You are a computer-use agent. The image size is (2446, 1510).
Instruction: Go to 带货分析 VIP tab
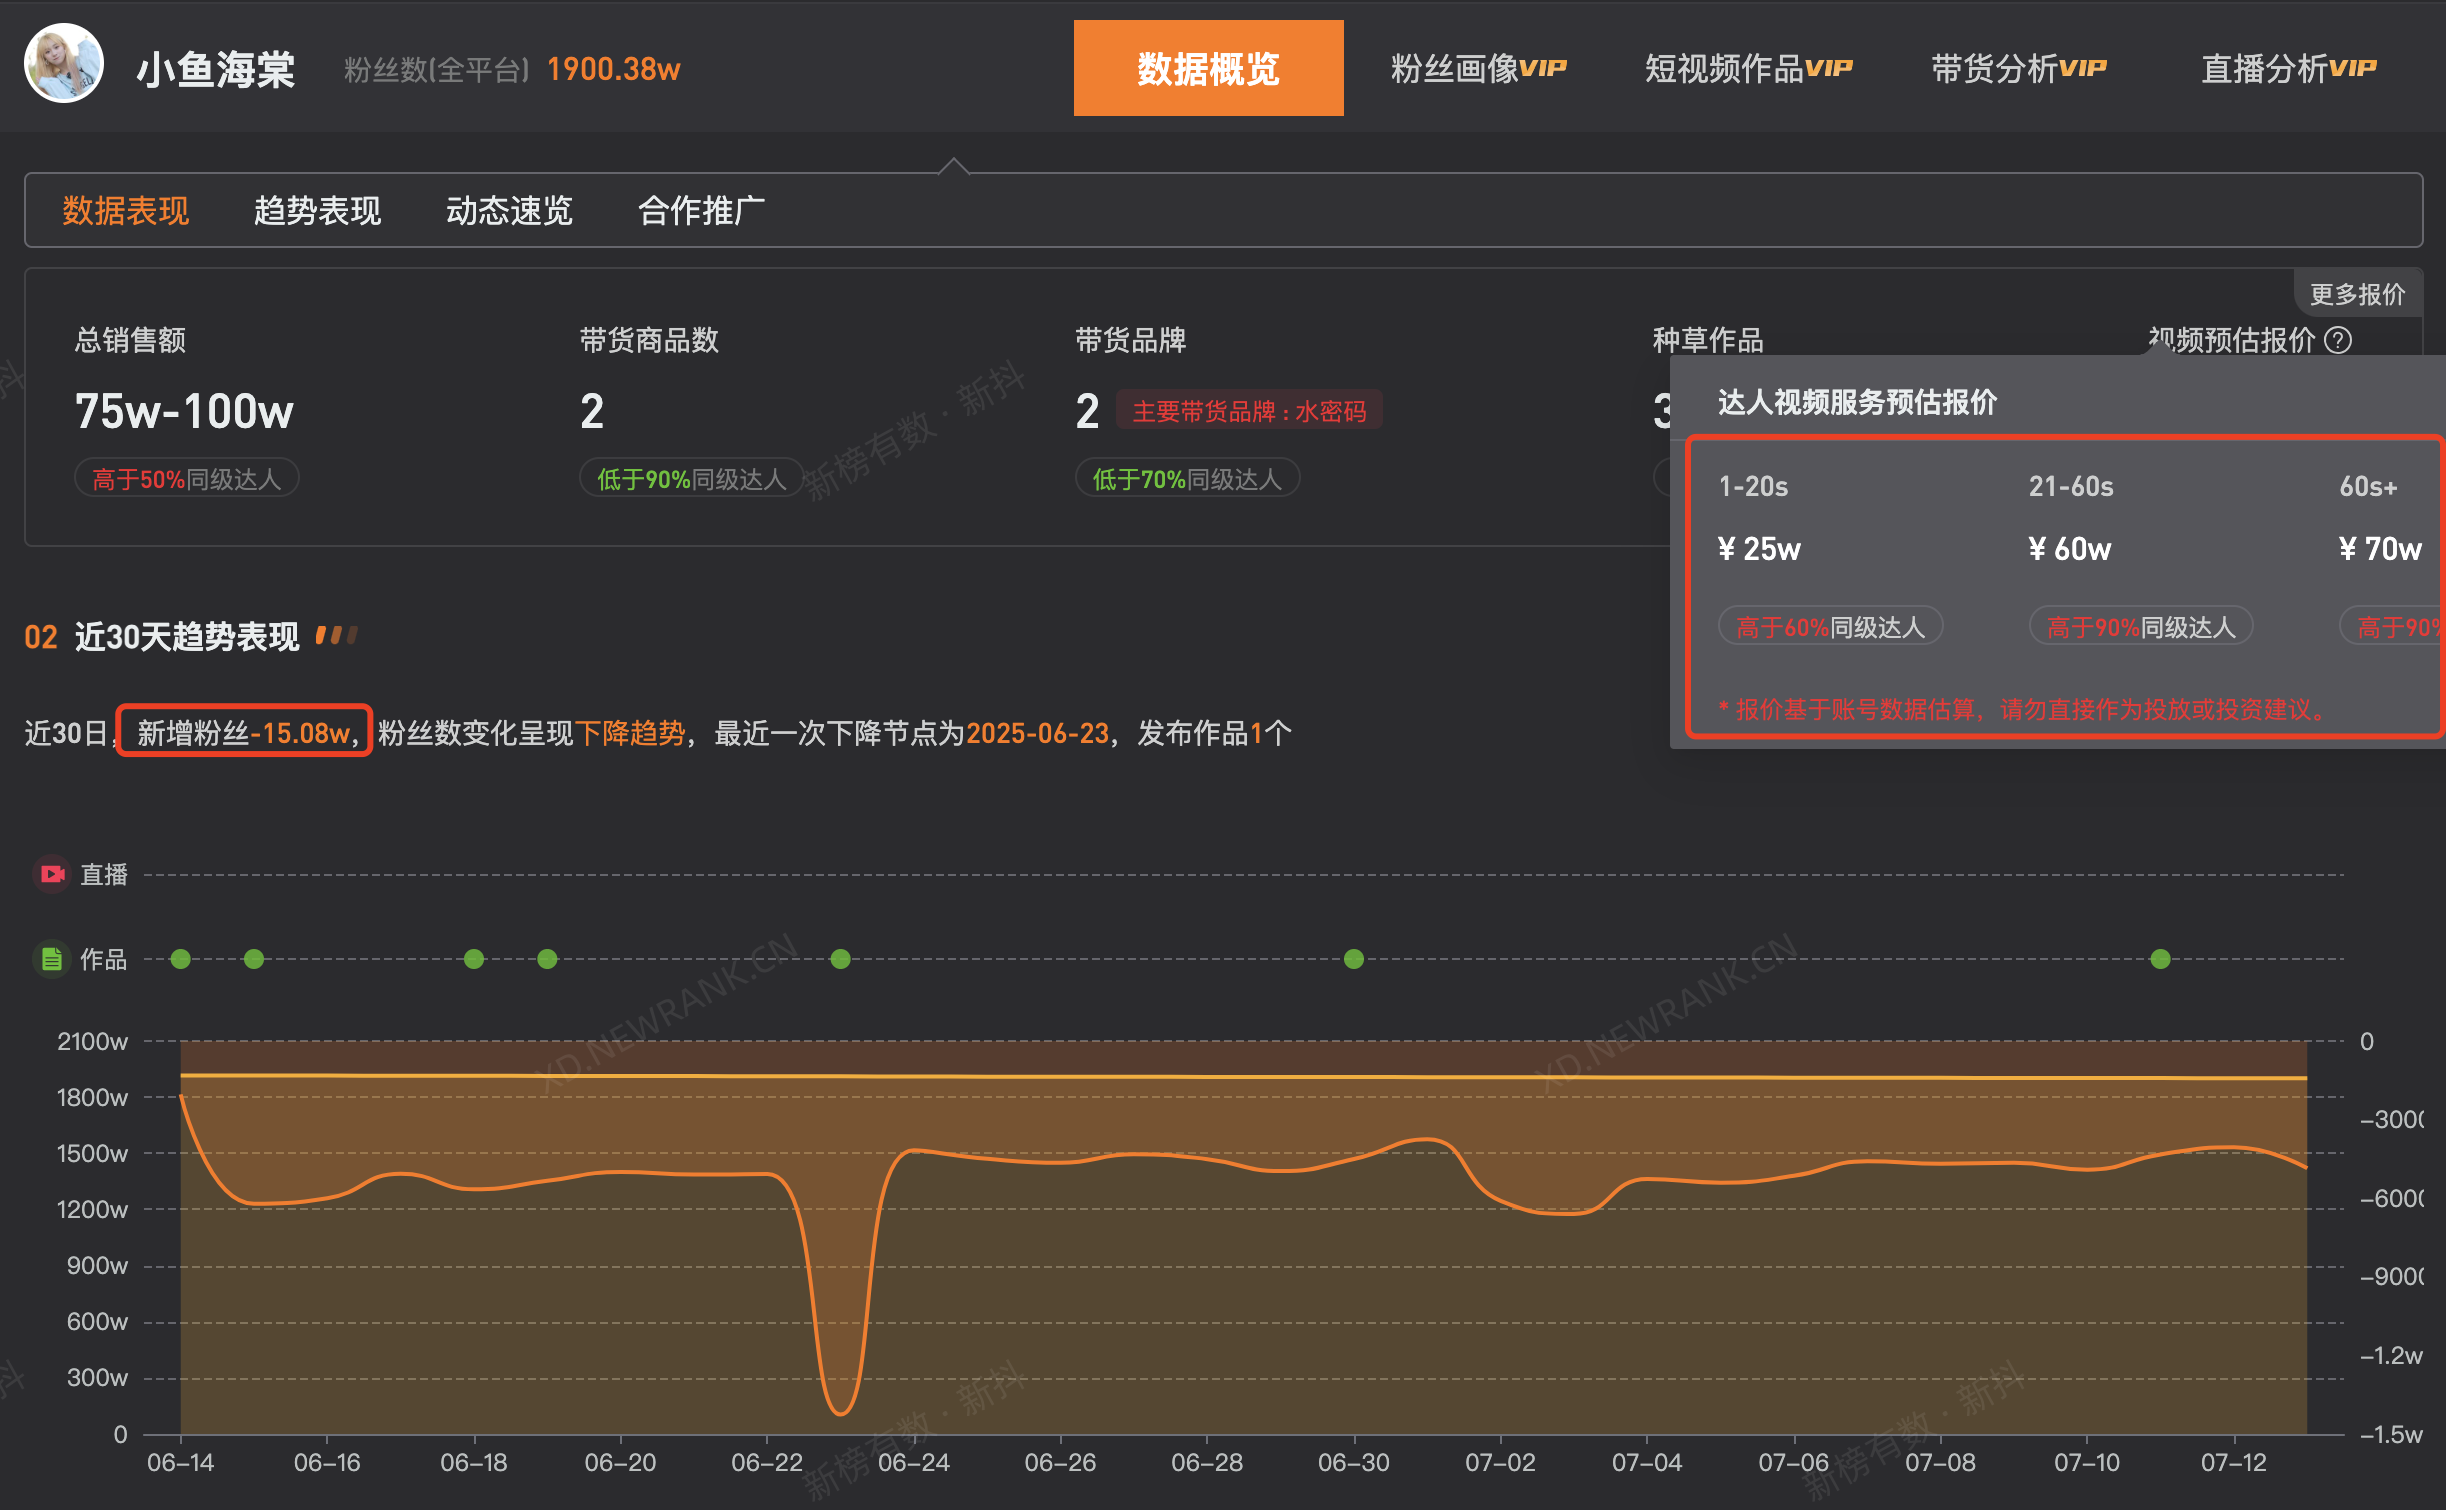click(x=2018, y=68)
